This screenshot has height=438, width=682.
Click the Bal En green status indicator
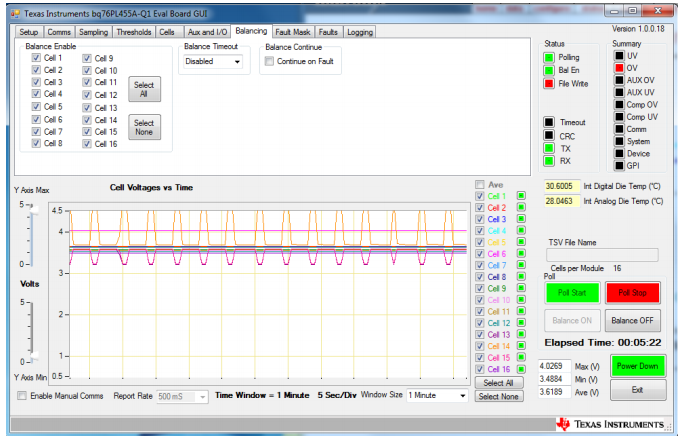coord(549,70)
